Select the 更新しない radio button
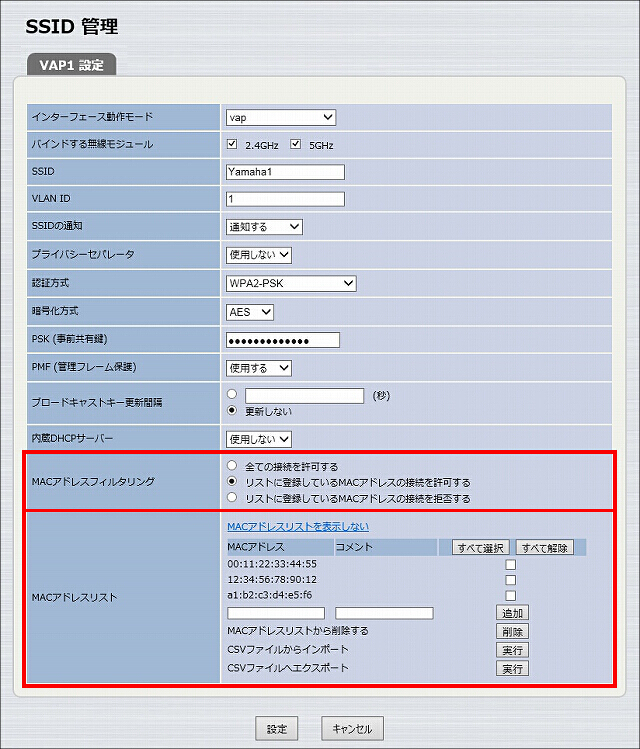Screen dimensions: 640x749 [232, 410]
